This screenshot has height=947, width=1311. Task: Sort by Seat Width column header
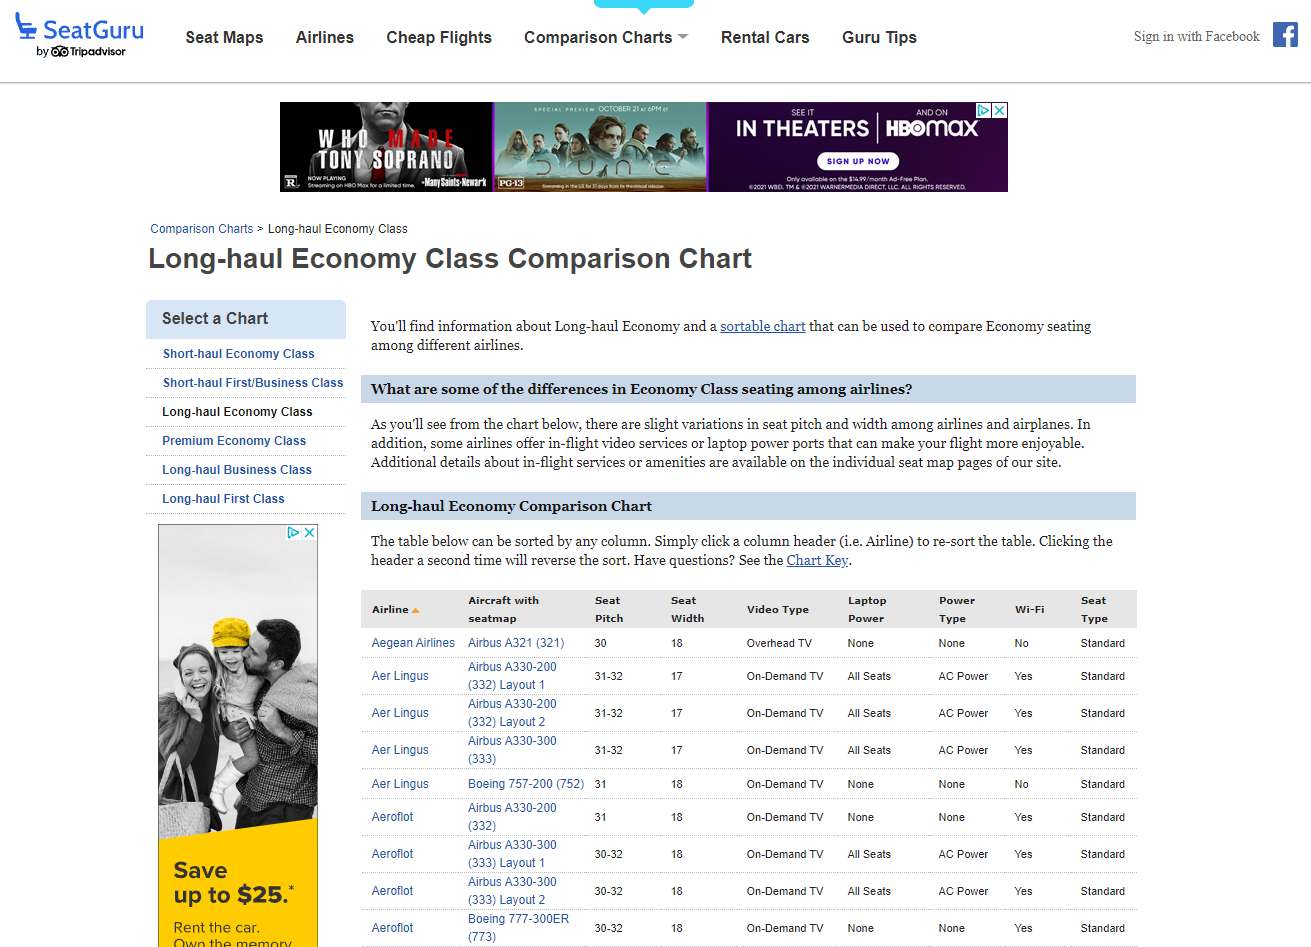[x=687, y=609]
